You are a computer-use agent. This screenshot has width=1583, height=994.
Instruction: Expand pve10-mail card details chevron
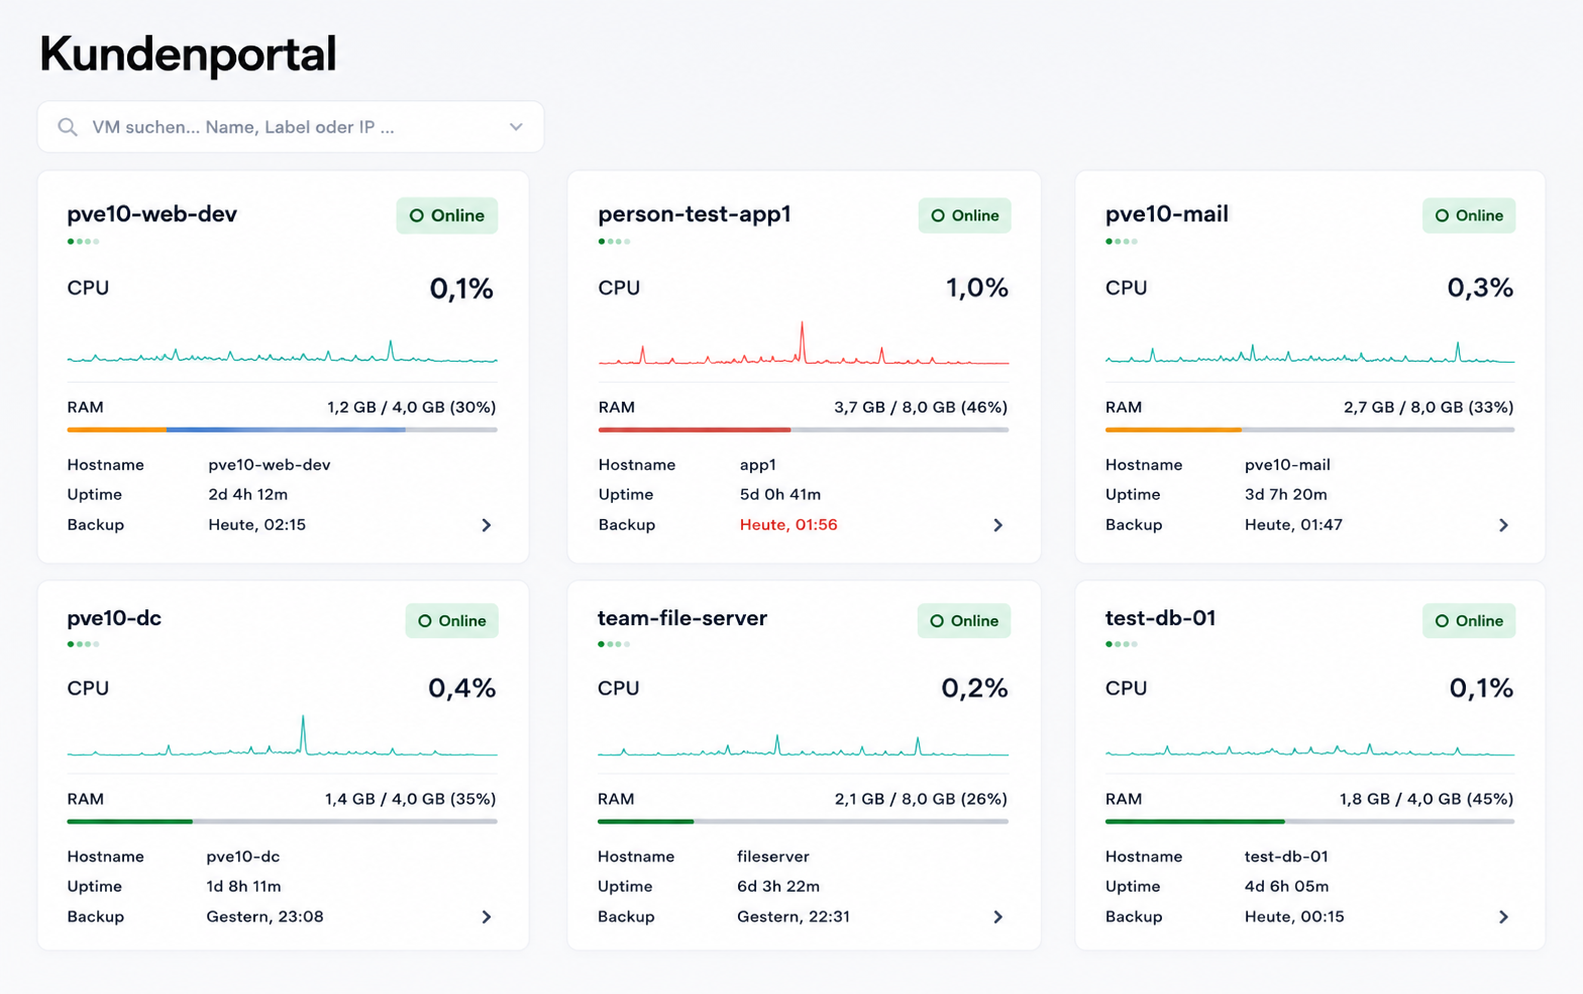pos(1504,525)
